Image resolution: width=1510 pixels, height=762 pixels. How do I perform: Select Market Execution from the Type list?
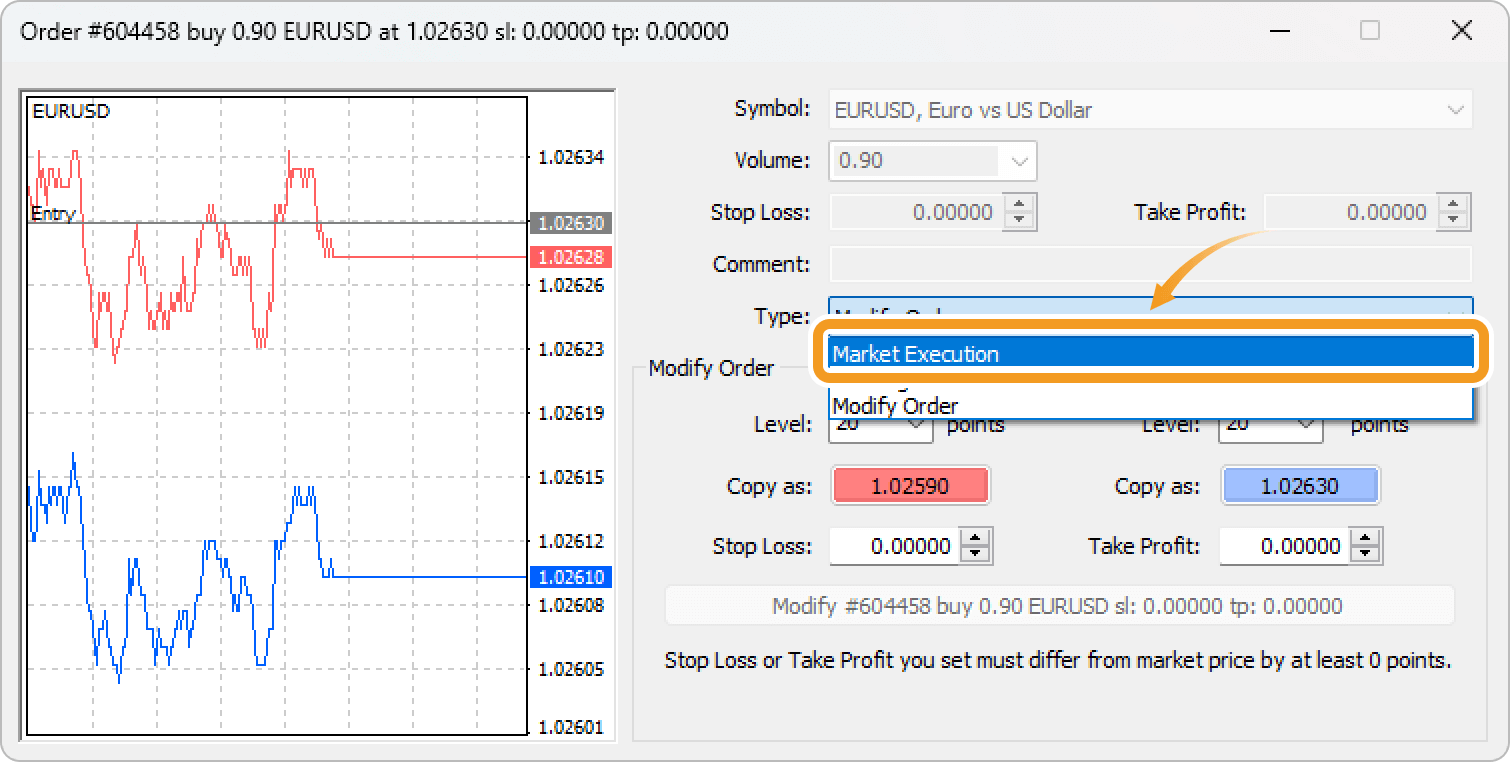(1152, 354)
